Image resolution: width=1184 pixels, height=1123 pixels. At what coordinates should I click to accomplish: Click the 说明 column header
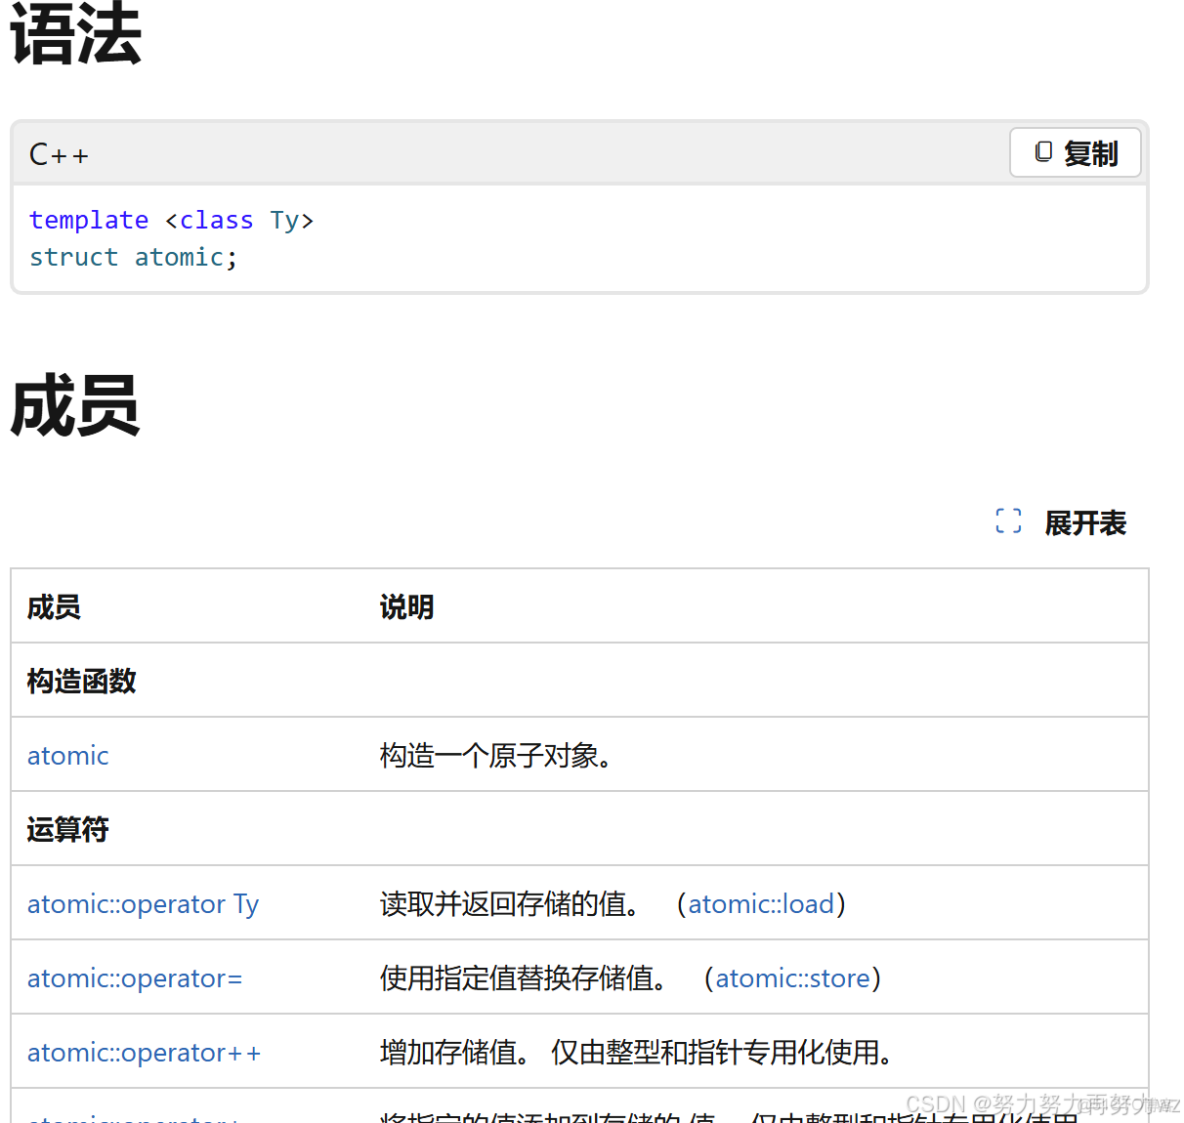tap(406, 606)
